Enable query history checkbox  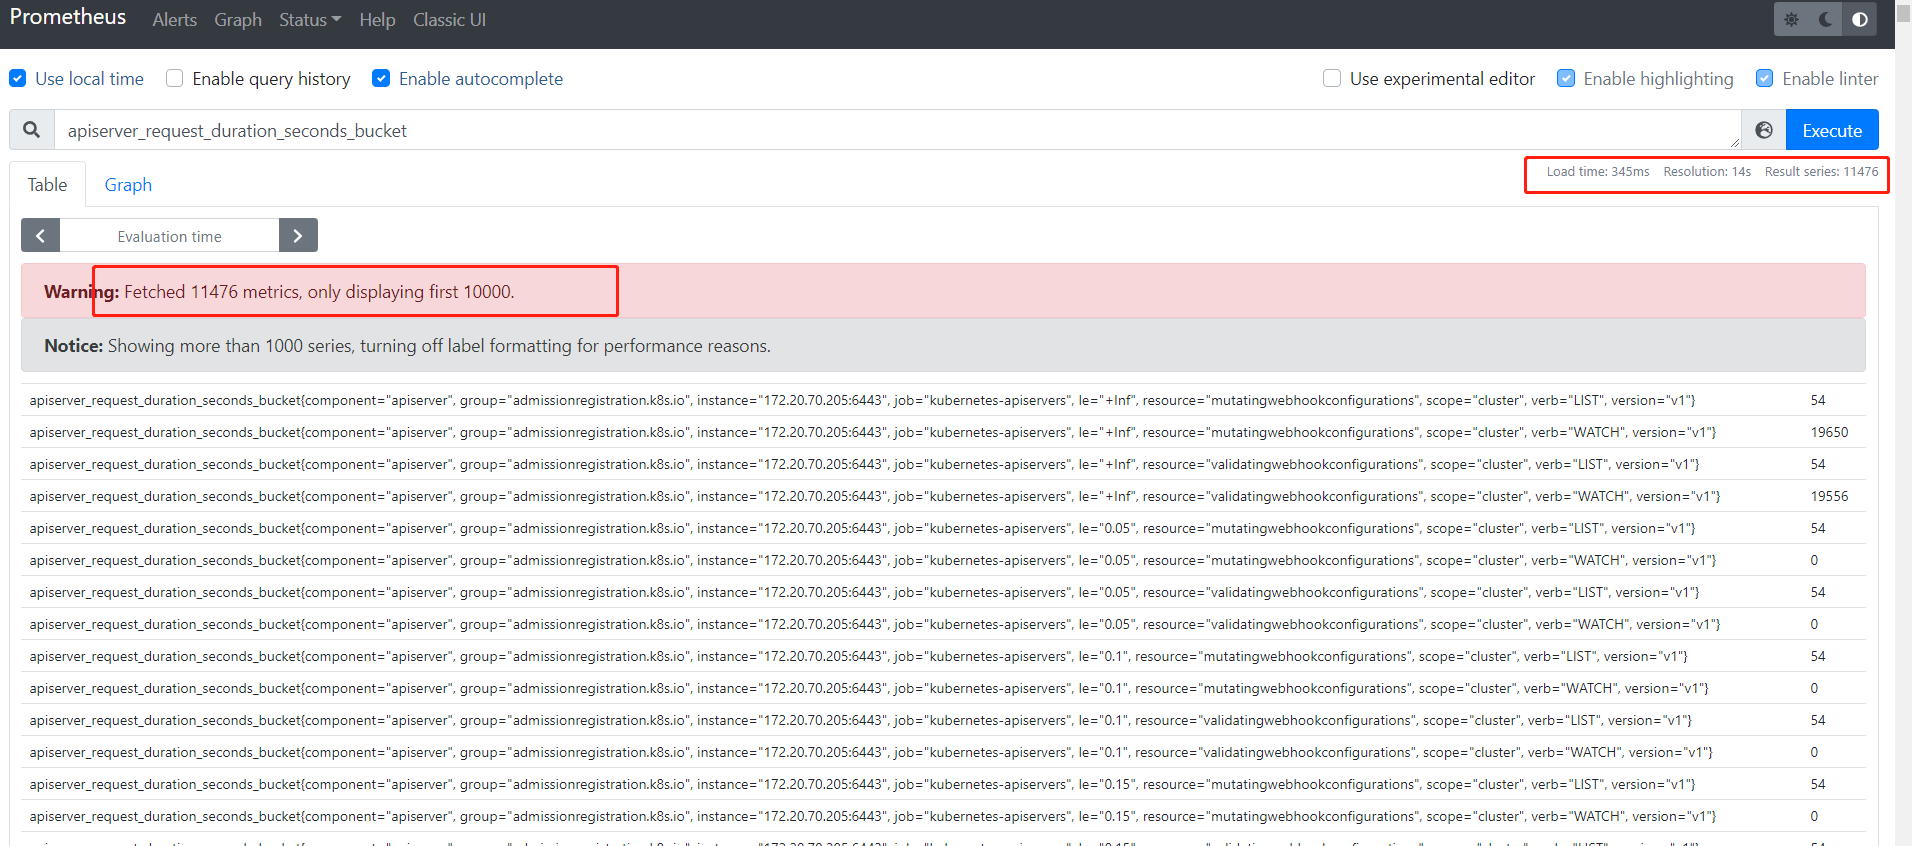pyautogui.click(x=175, y=78)
